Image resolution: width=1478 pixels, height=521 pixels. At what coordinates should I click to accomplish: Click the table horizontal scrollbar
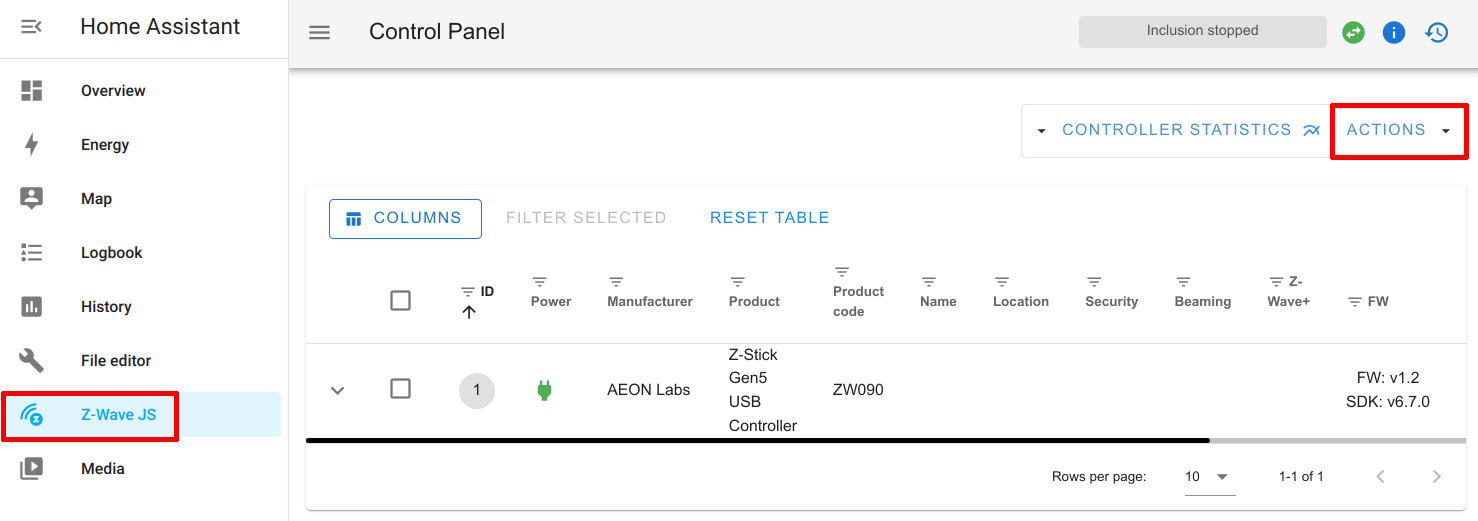758,440
